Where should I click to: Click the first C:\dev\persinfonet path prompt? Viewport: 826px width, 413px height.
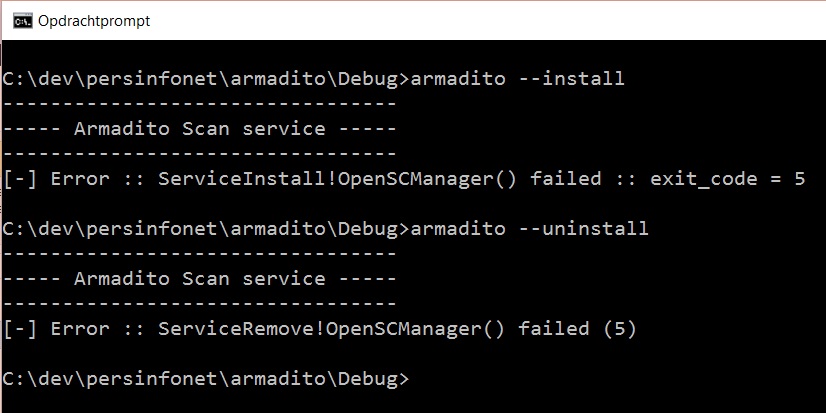206,79
